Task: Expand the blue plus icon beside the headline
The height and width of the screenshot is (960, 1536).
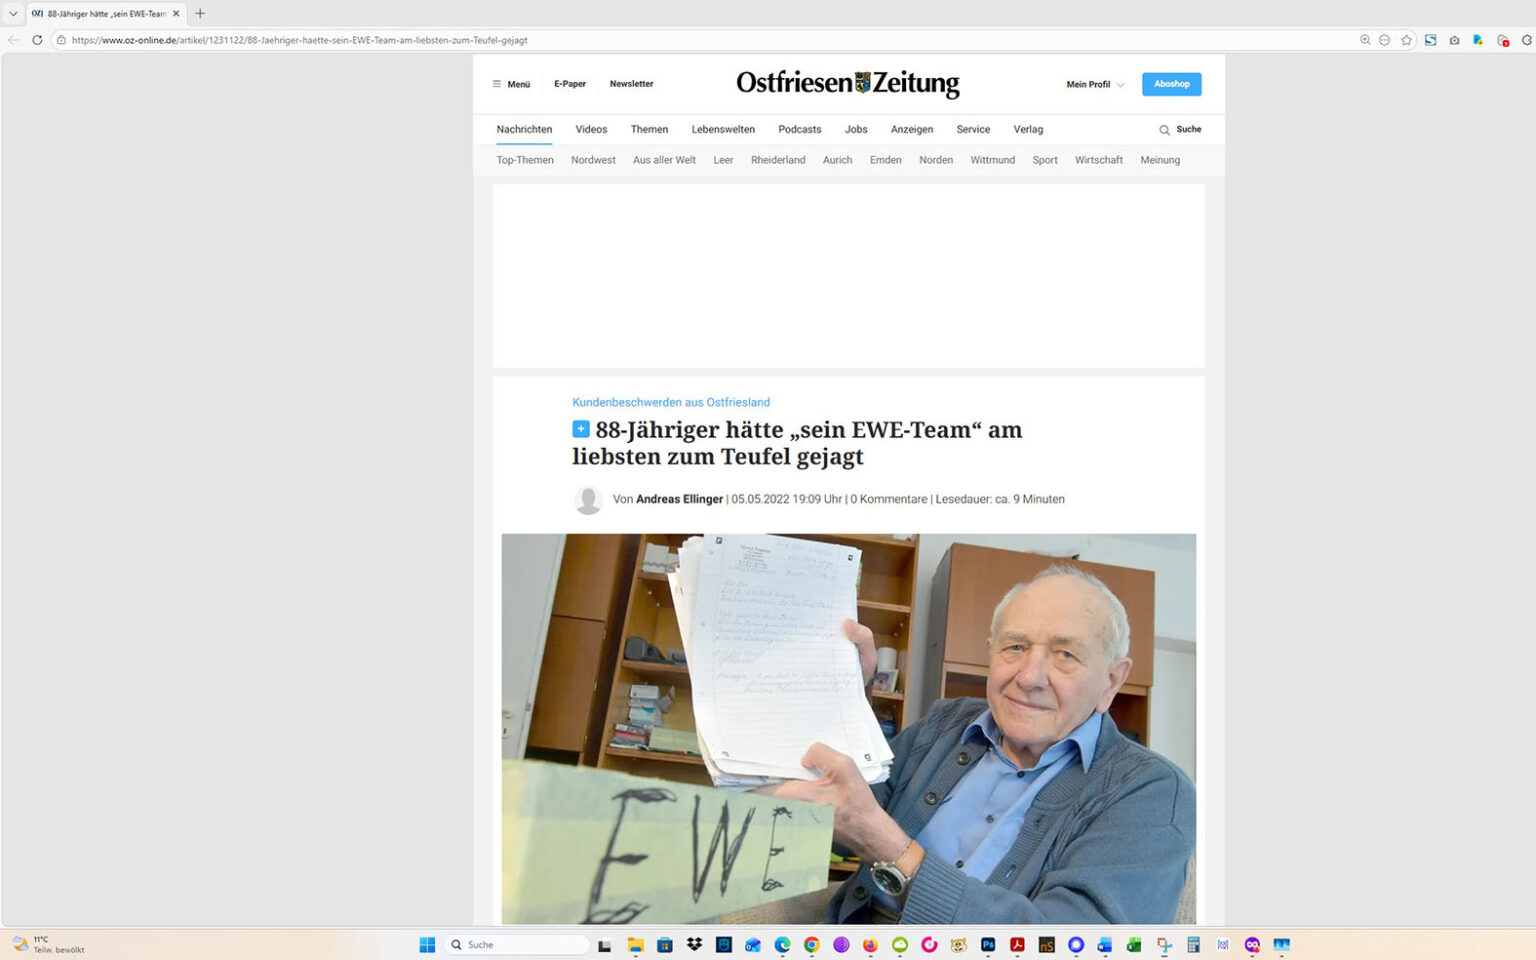Action: [x=580, y=428]
